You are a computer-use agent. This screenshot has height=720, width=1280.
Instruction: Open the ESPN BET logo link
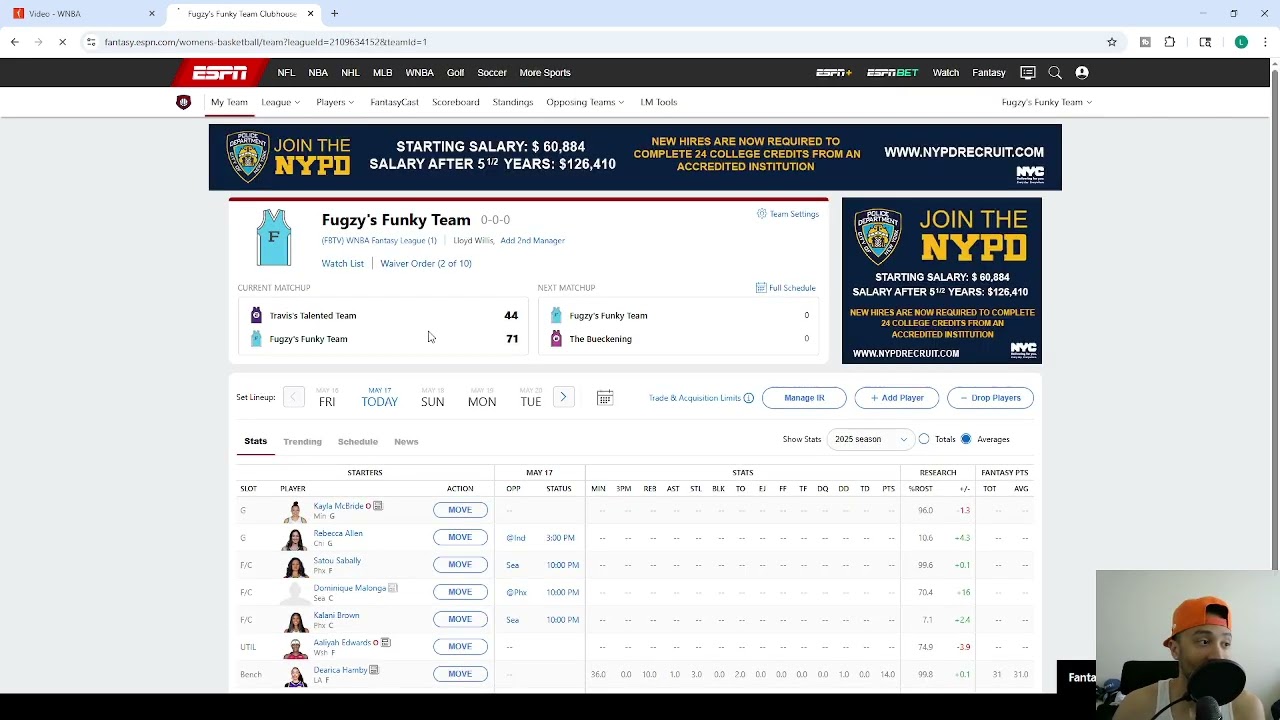[x=893, y=72]
